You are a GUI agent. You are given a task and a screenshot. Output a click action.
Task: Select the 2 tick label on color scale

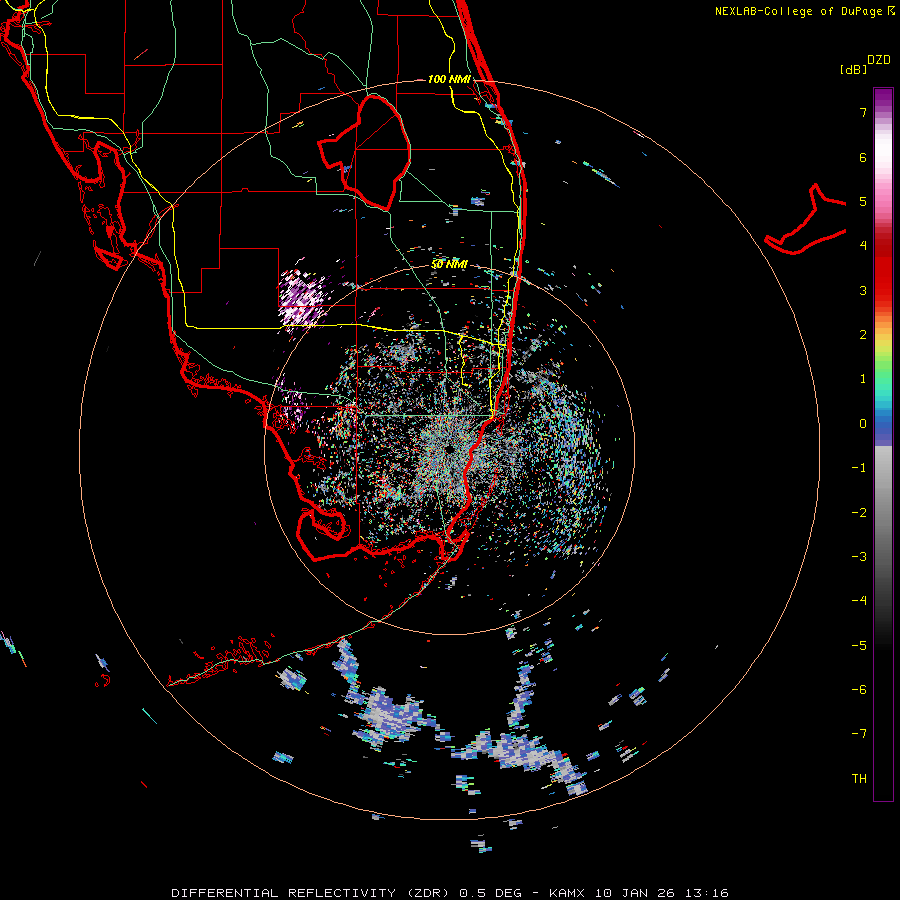point(863,335)
